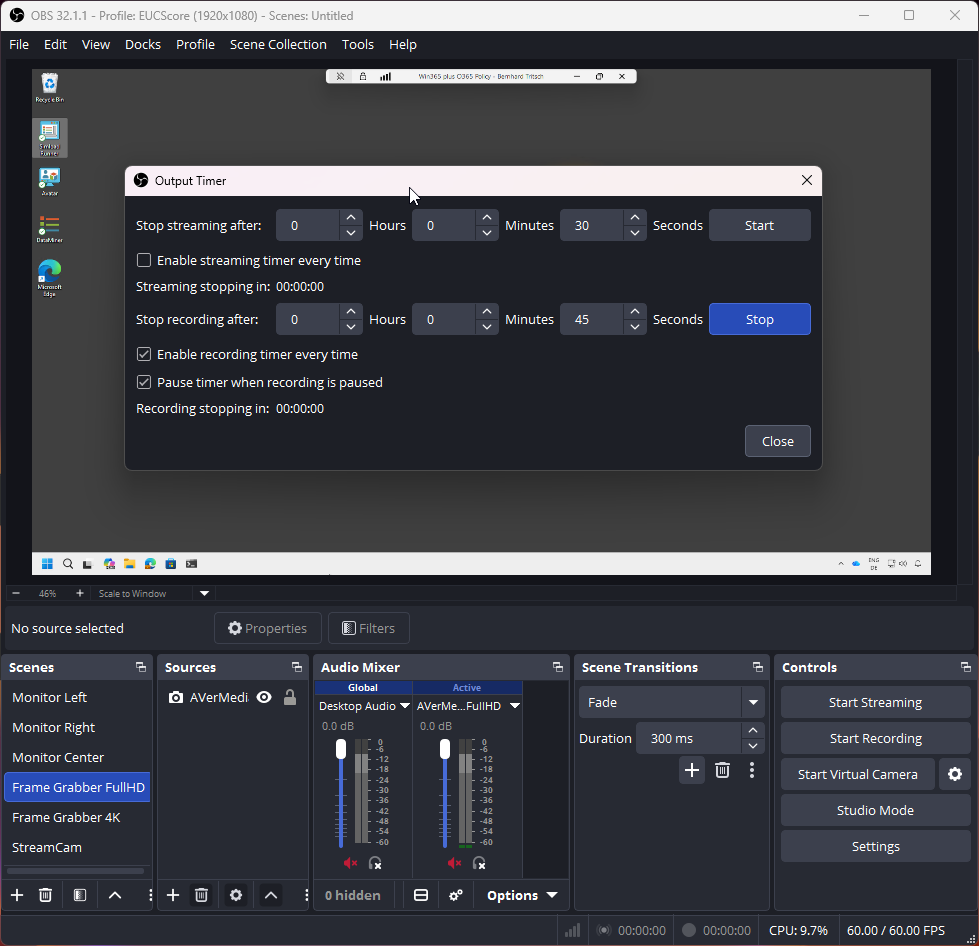Add a new source with the plus icon
Viewport: 979px width, 946px height.
coord(172,895)
